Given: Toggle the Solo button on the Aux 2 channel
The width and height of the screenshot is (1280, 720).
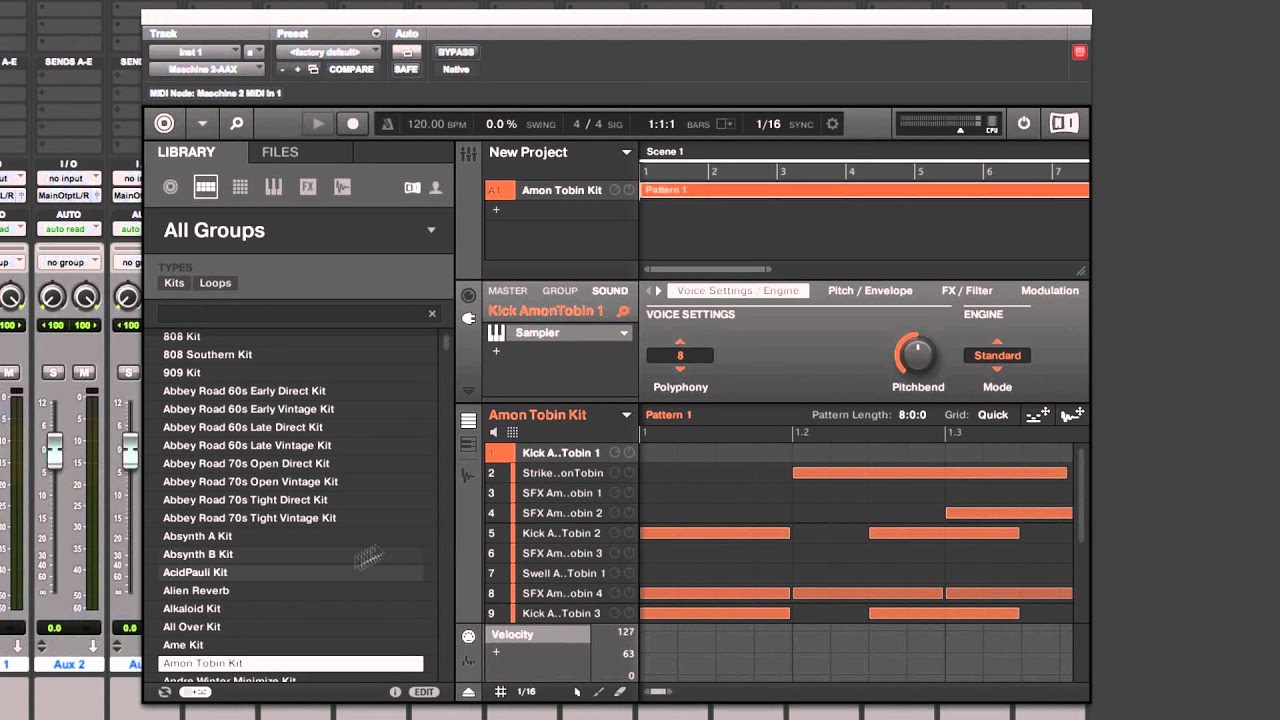Looking at the screenshot, I should click(x=54, y=373).
